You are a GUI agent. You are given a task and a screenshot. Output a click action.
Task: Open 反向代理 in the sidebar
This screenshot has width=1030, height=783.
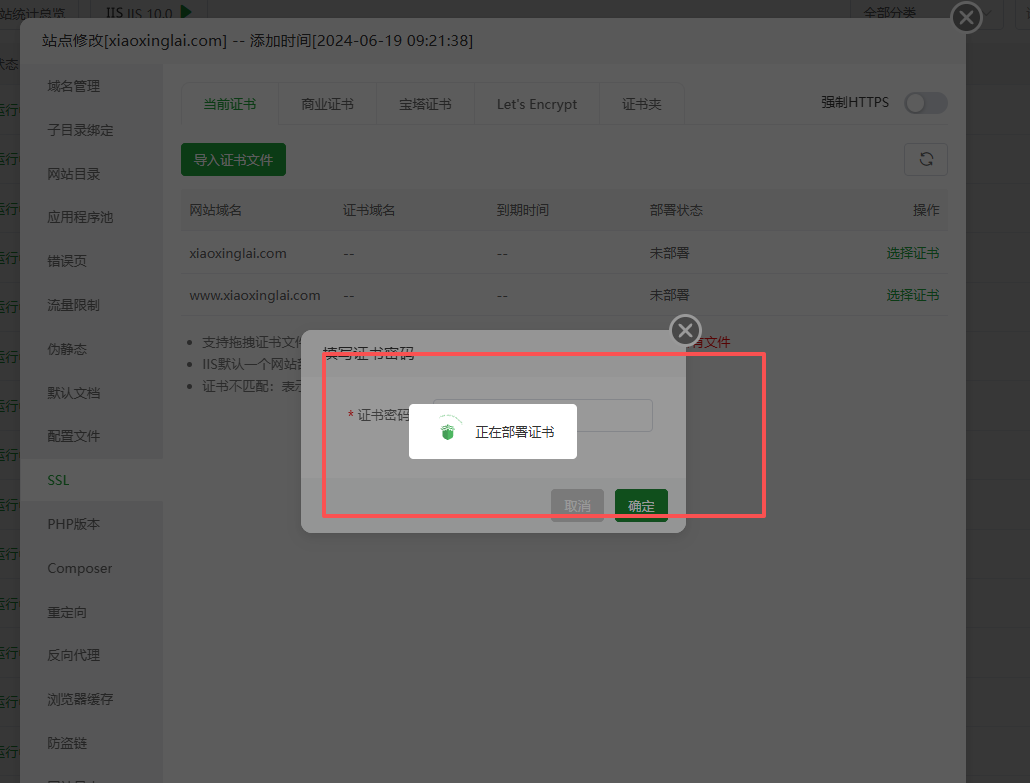pyautogui.click(x=74, y=655)
